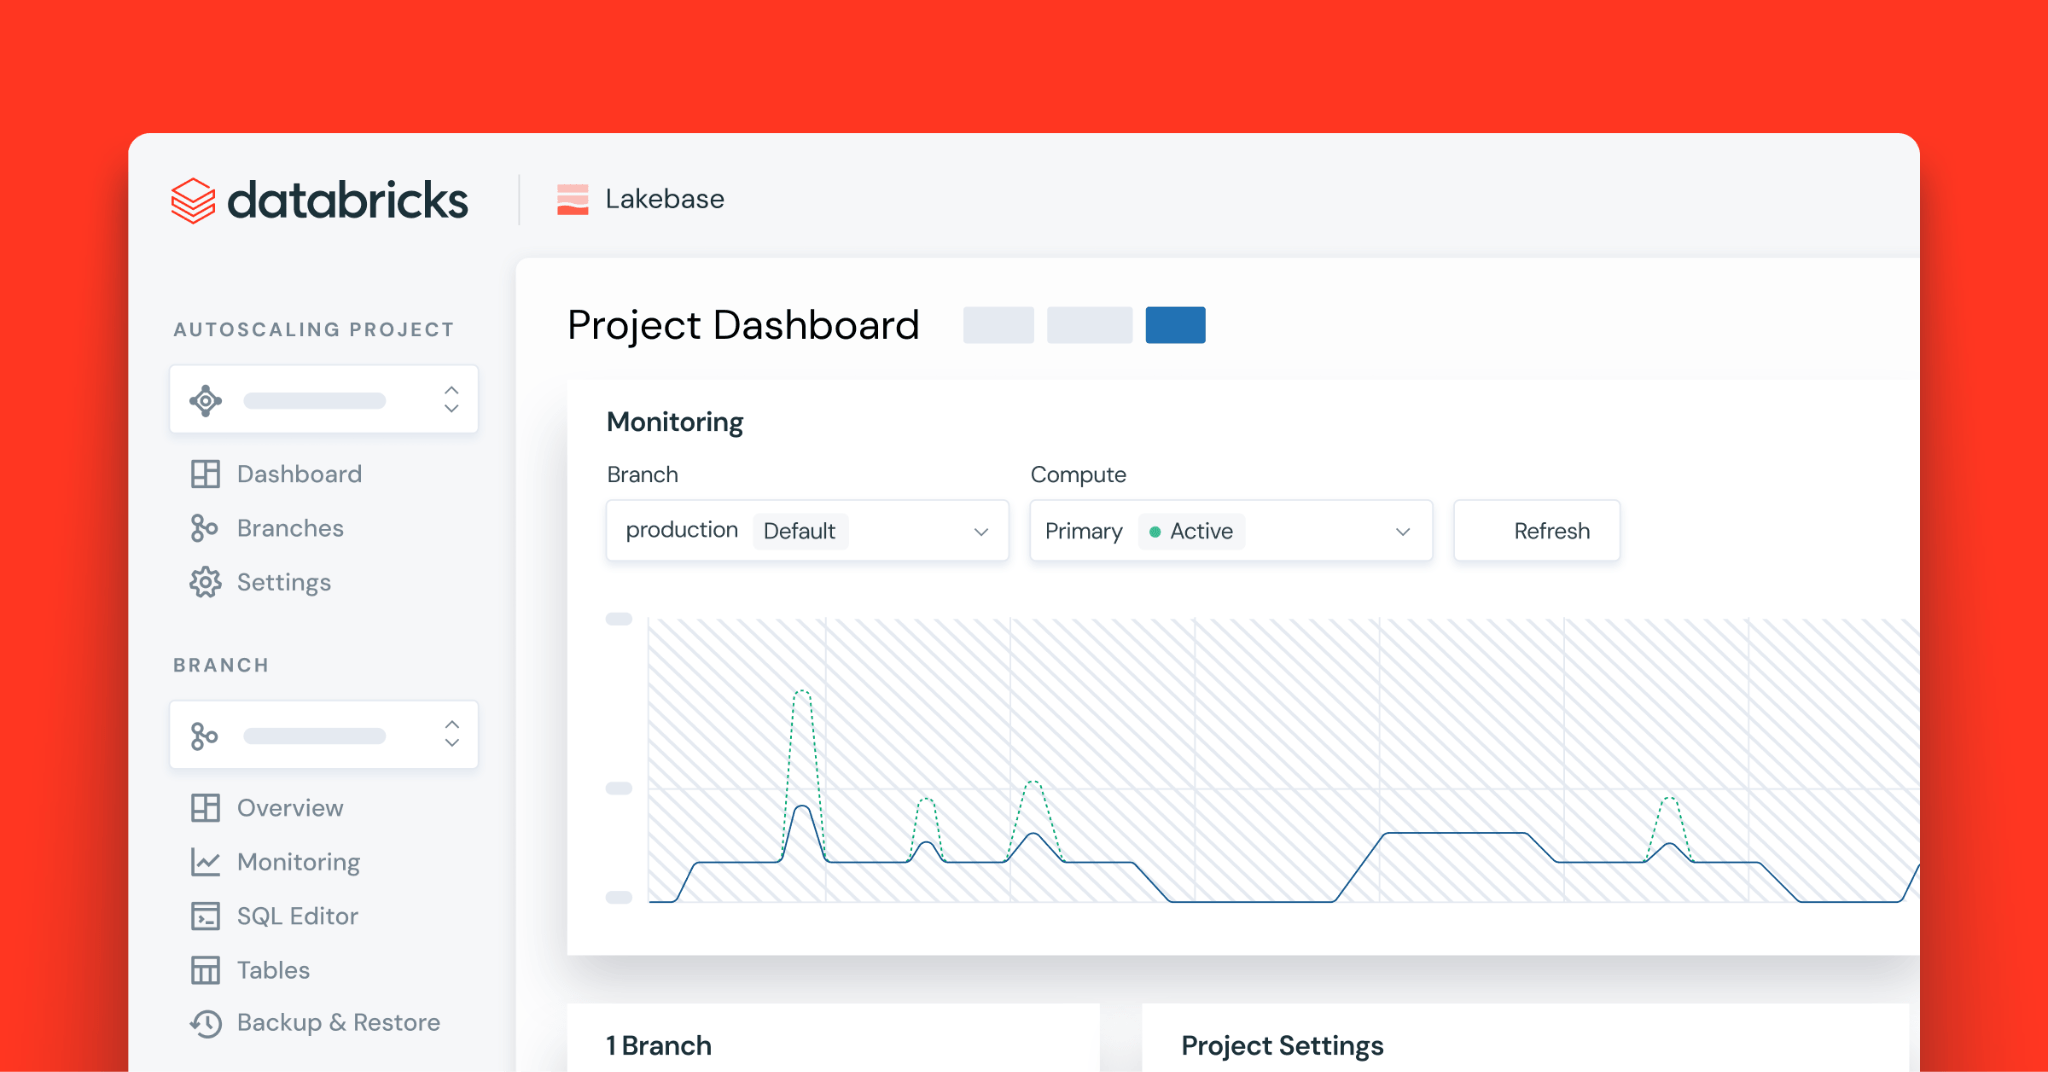This screenshot has height=1072, width=2048.
Task: Click the AUTOSCALING PROJECT section label
Action: tap(314, 330)
